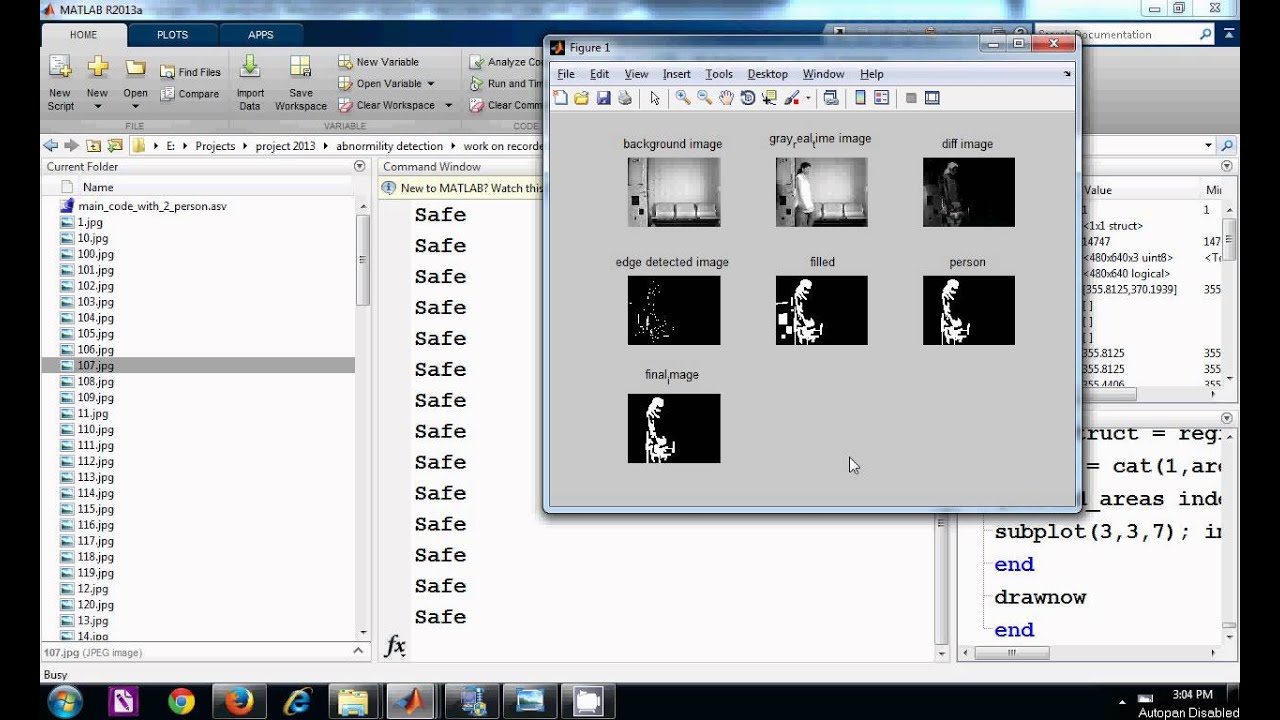This screenshot has width=1280, height=720.
Task: Click the New plus icon
Action: 97,68
